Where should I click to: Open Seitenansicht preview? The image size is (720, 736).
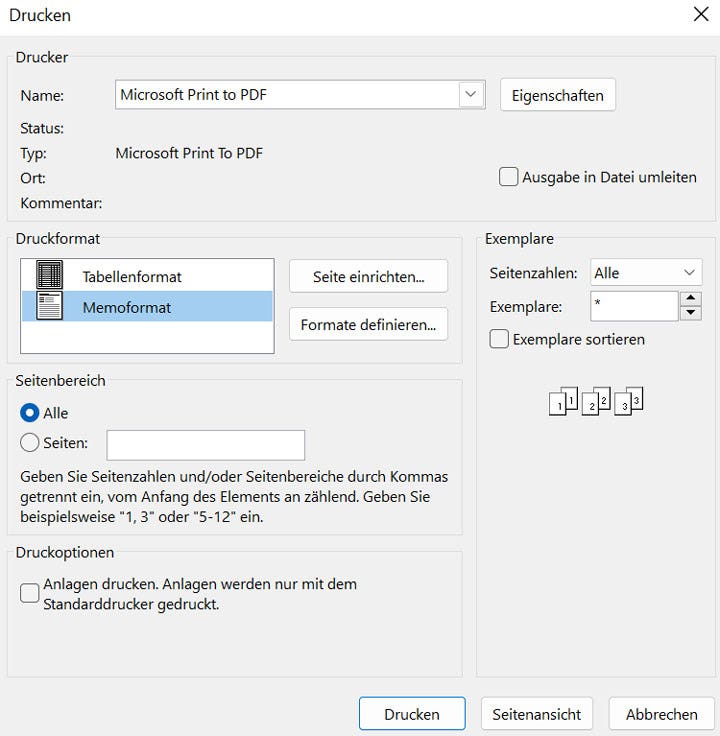(537, 714)
